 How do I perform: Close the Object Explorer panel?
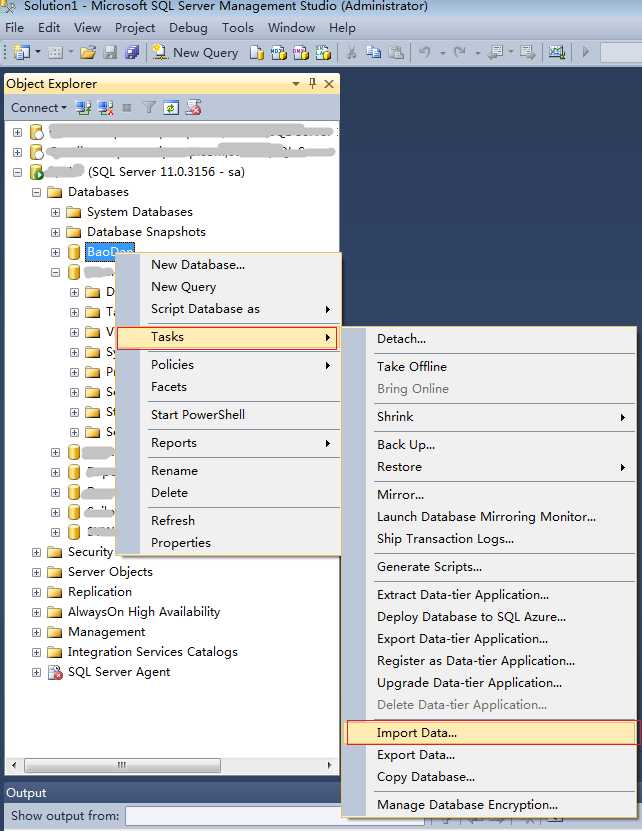329,84
